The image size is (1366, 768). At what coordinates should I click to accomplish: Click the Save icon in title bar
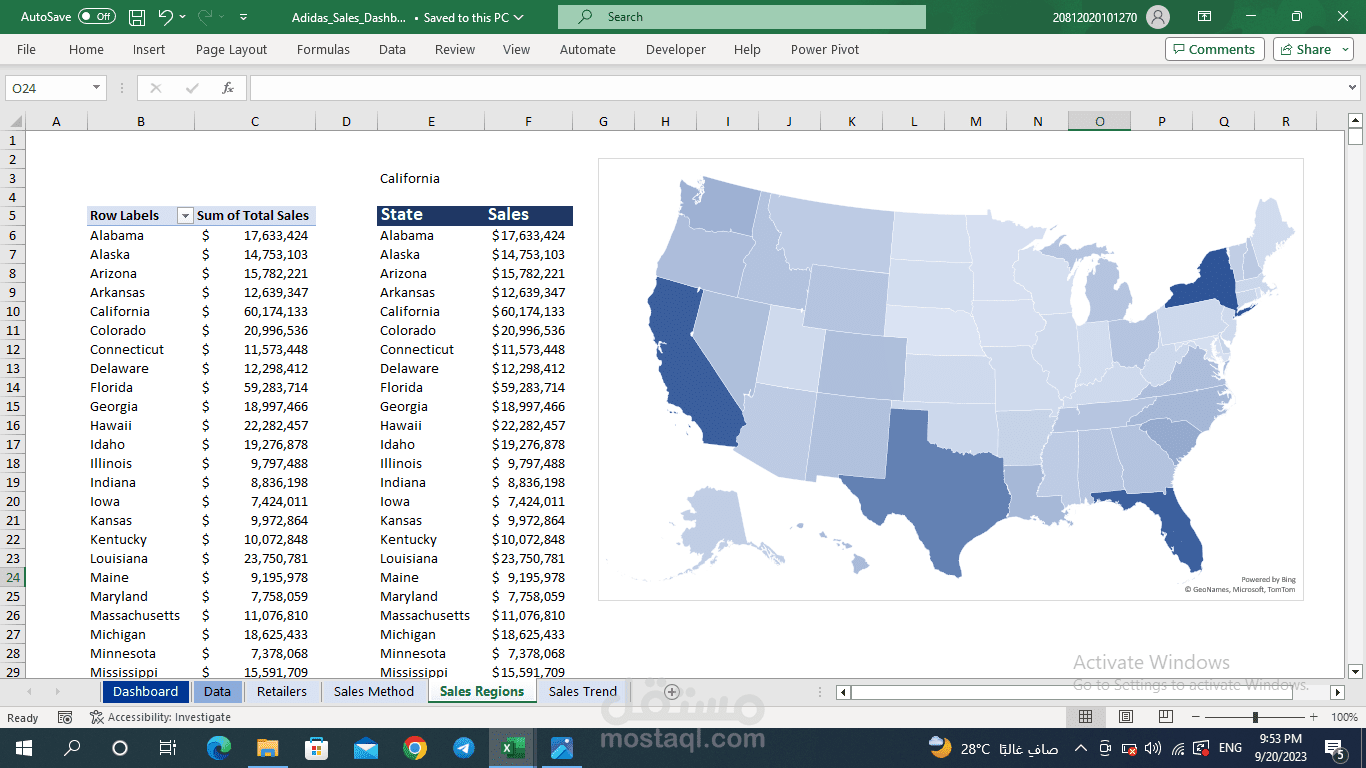[137, 17]
